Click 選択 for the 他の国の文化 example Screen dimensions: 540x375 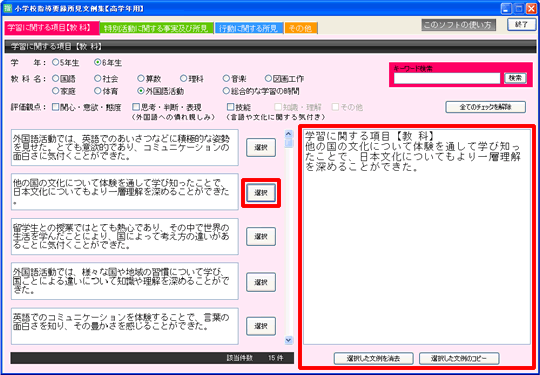click(261, 193)
